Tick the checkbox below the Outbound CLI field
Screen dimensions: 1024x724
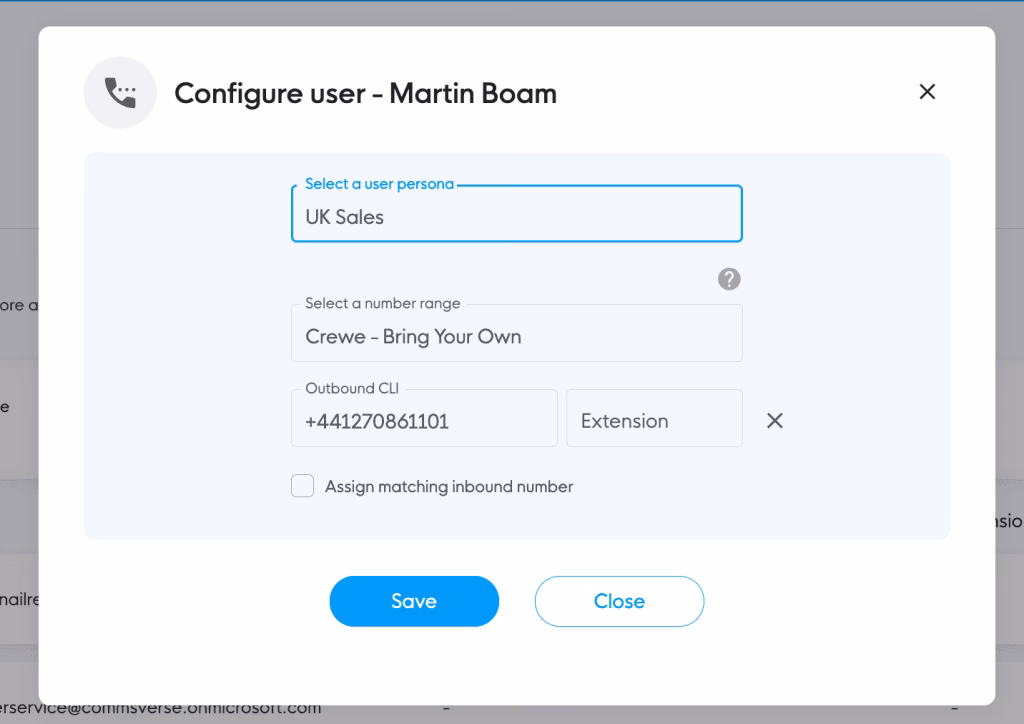click(302, 485)
